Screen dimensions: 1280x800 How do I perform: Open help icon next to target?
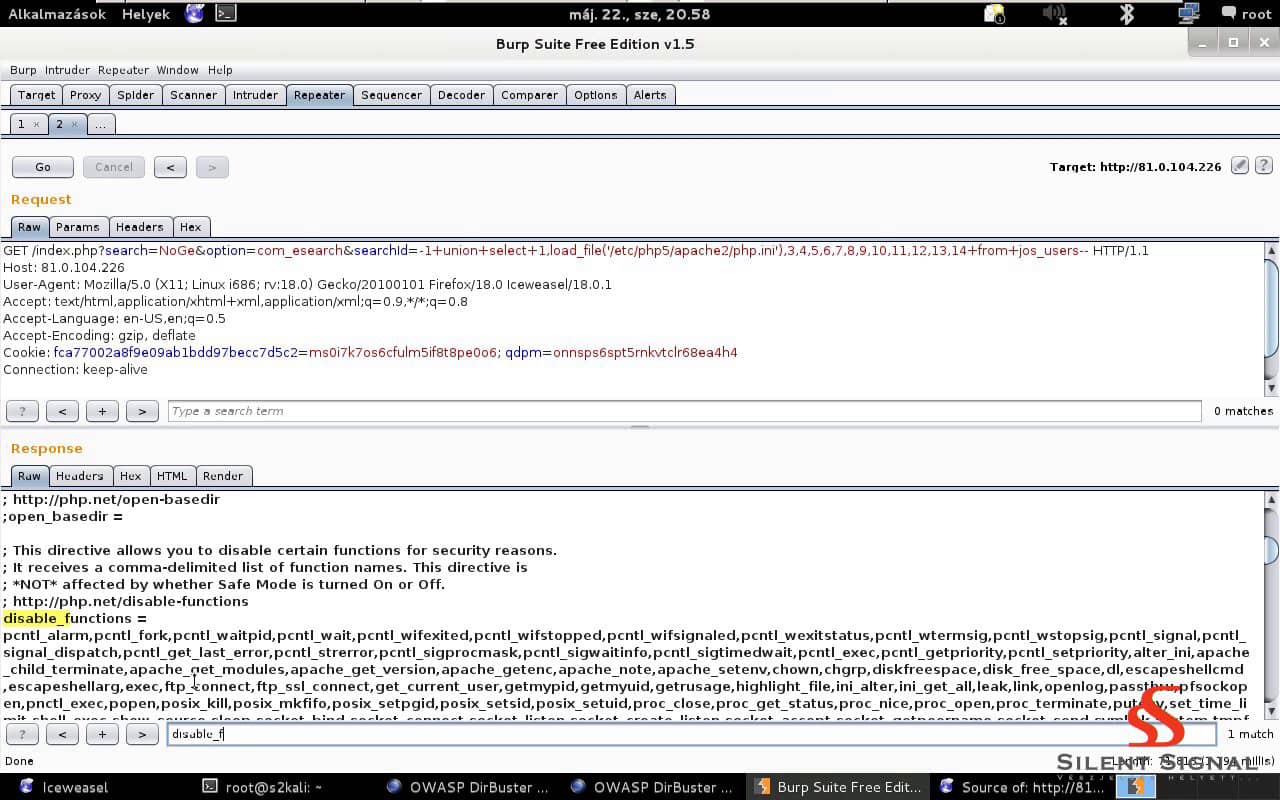tap(1264, 166)
